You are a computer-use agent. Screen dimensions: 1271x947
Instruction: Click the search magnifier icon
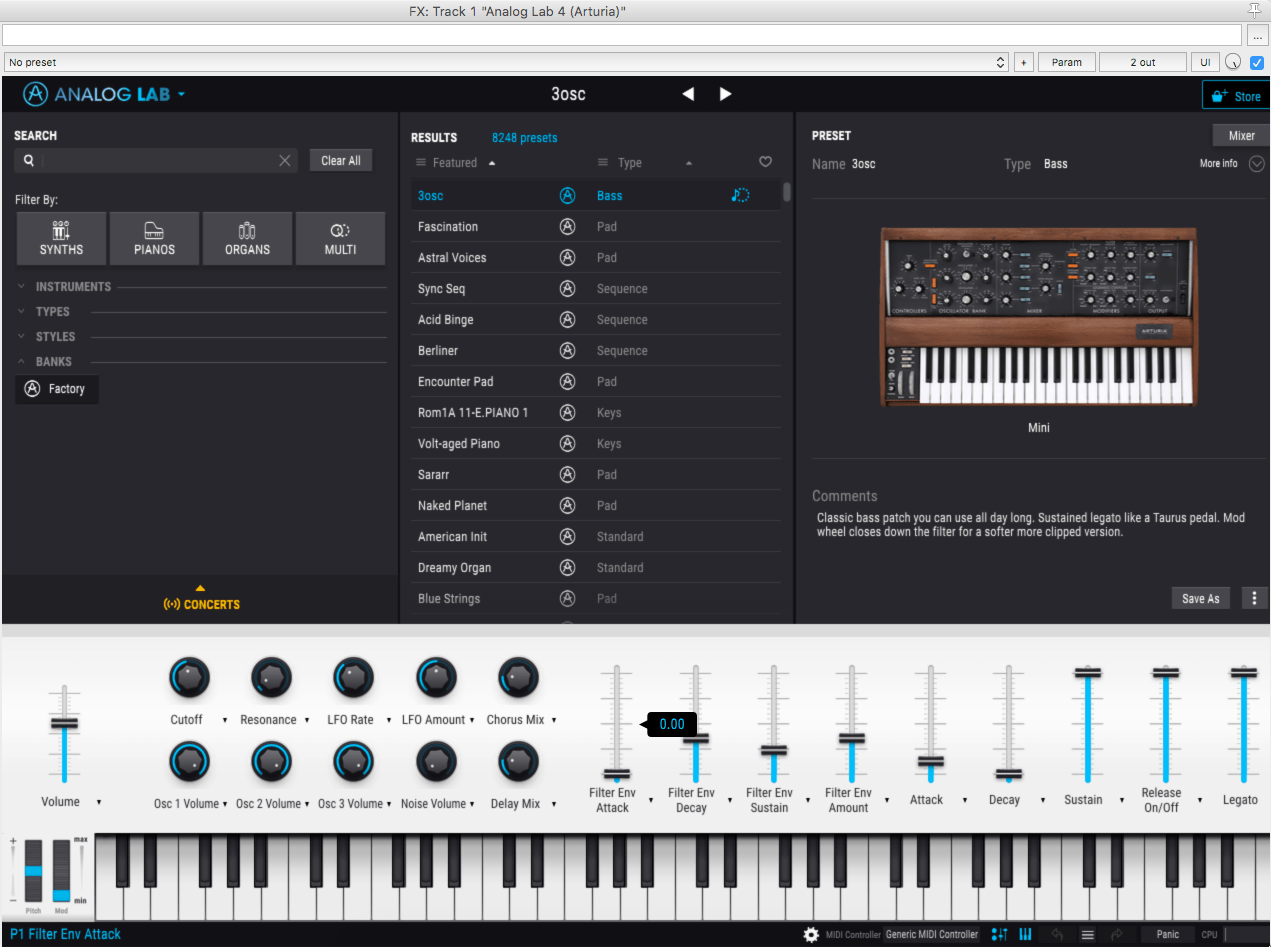pos(29,160)
